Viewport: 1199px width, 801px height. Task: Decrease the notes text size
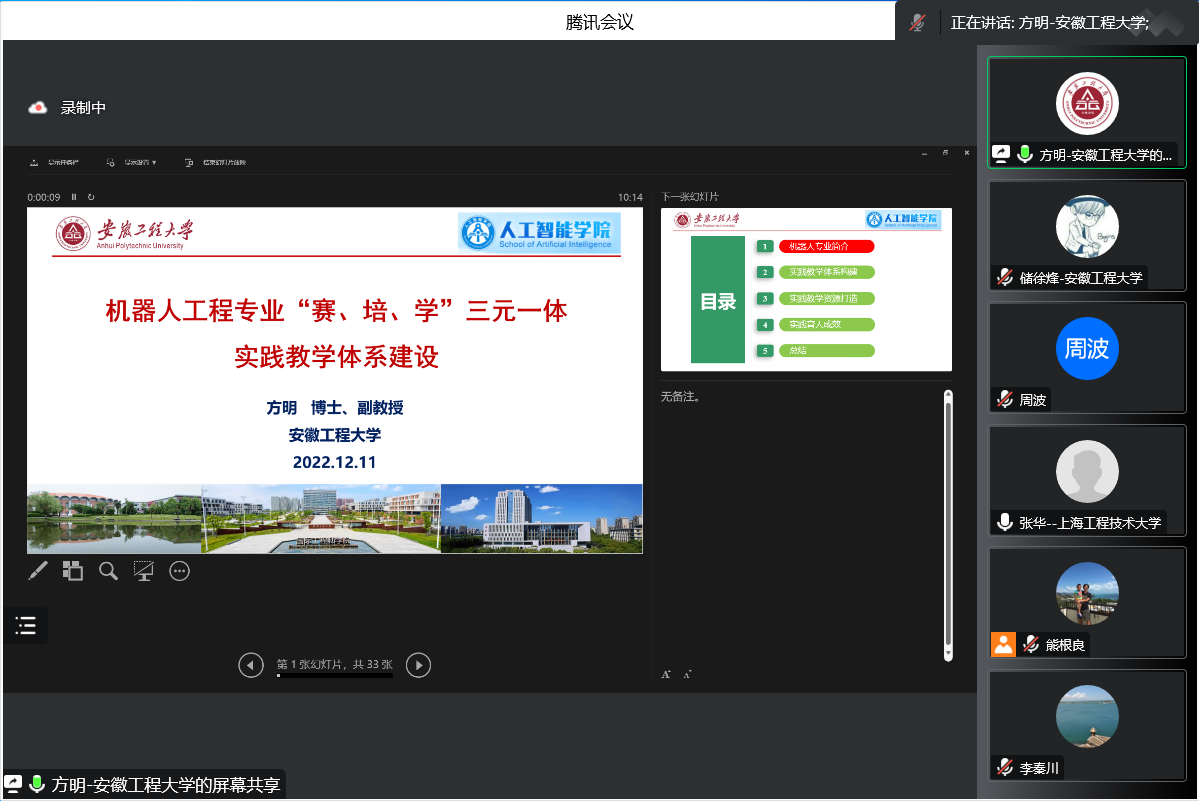pyautogui.click(x=687, y=674)
